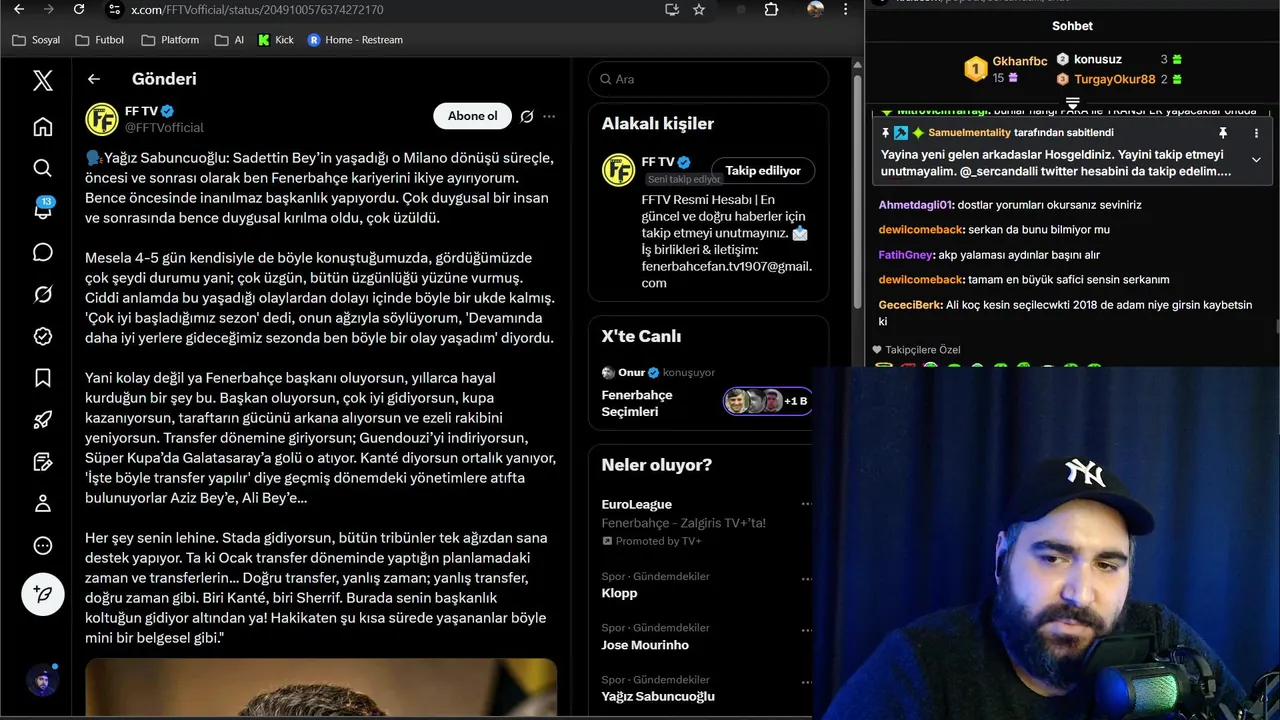Click the X logo in the sidebar

point(42,80)
